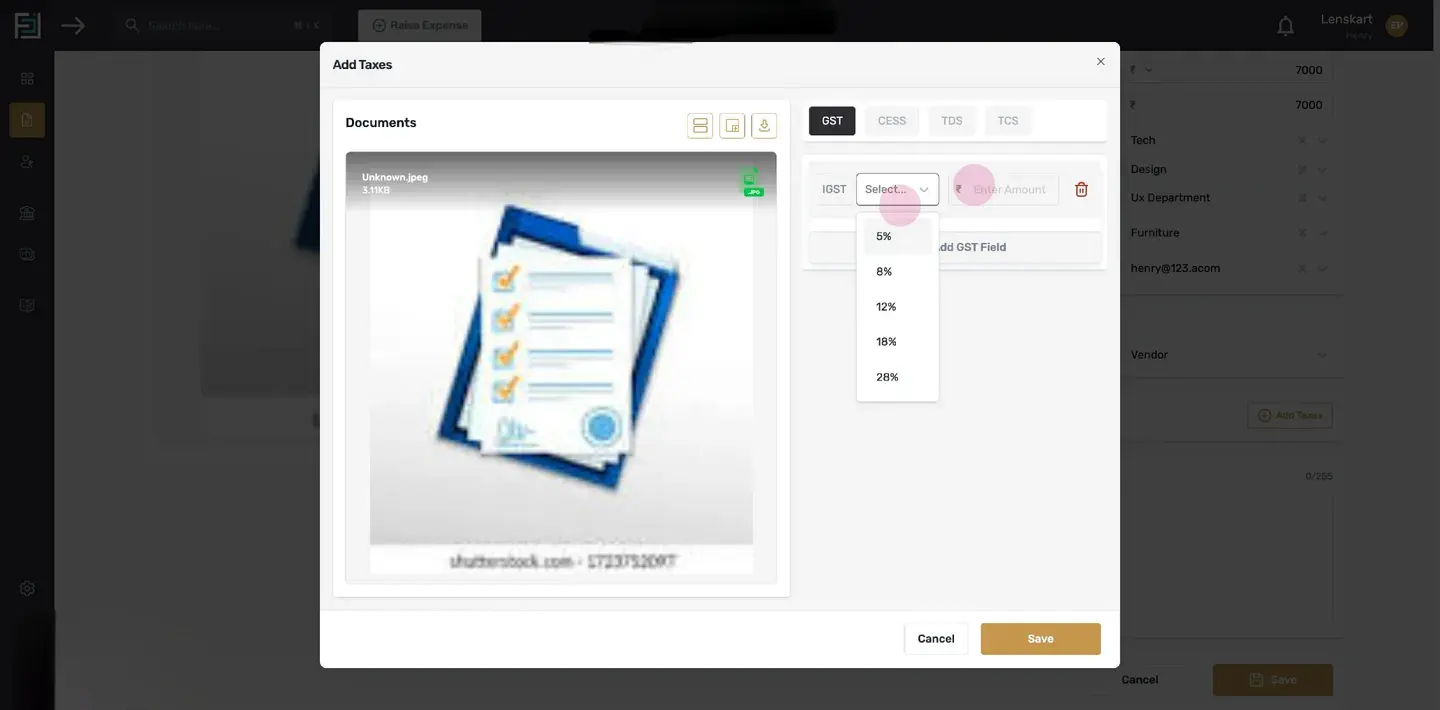Screen dimensions: 1440x710
Task: Clear the Design field with X
Action: click(1302, 170)
